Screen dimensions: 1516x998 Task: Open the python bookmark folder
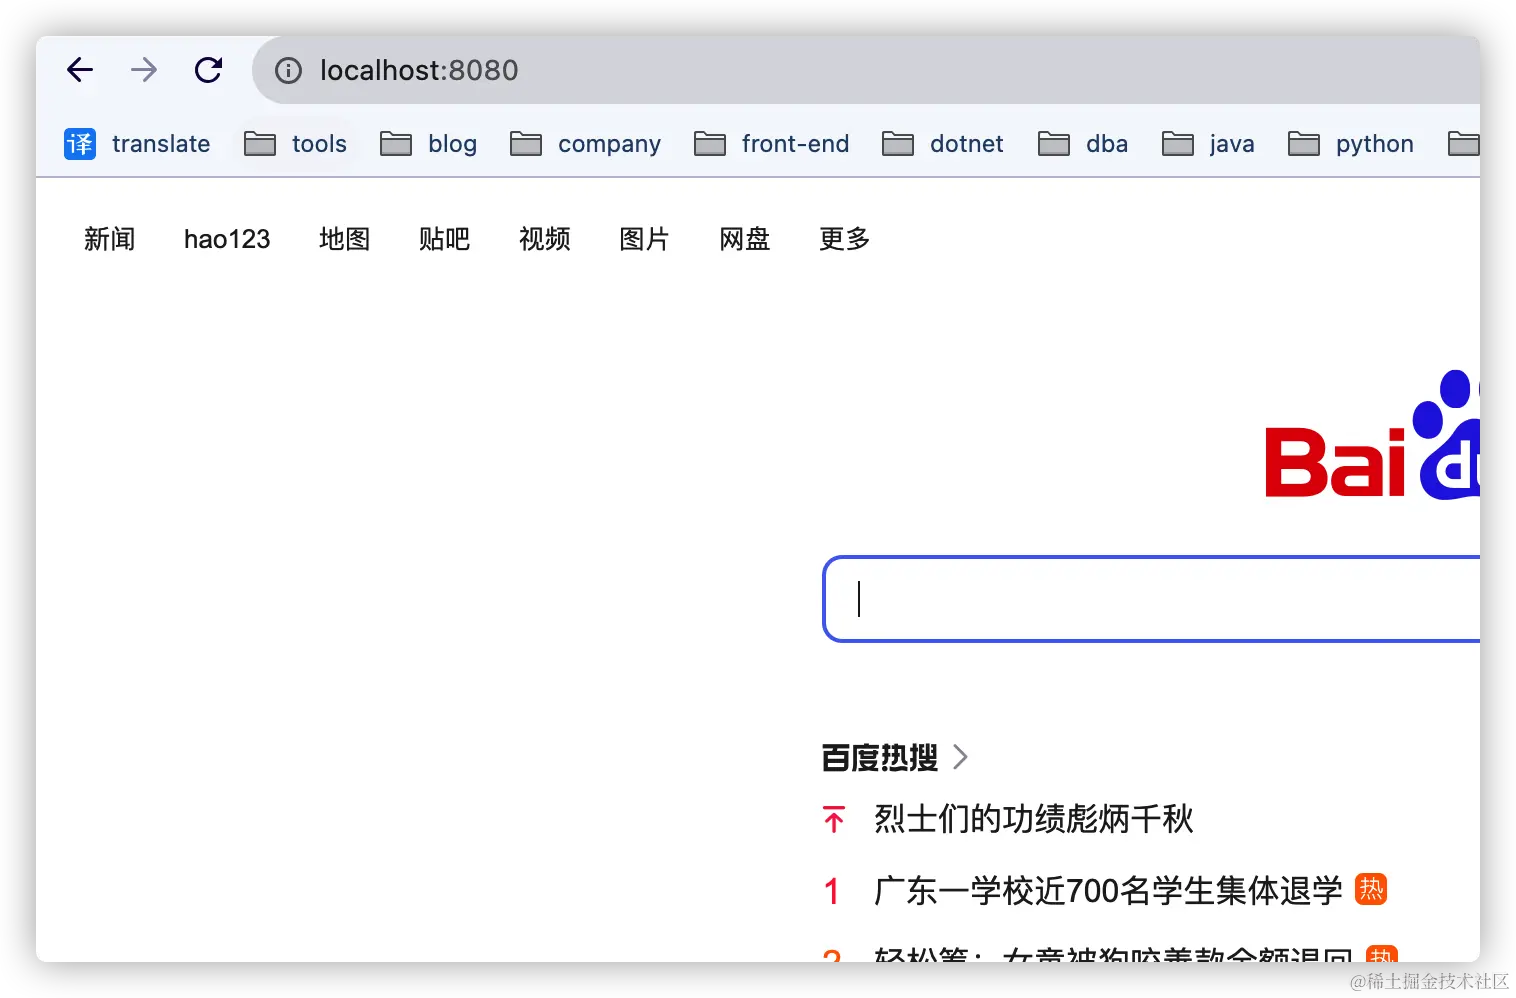(1351, 144)
